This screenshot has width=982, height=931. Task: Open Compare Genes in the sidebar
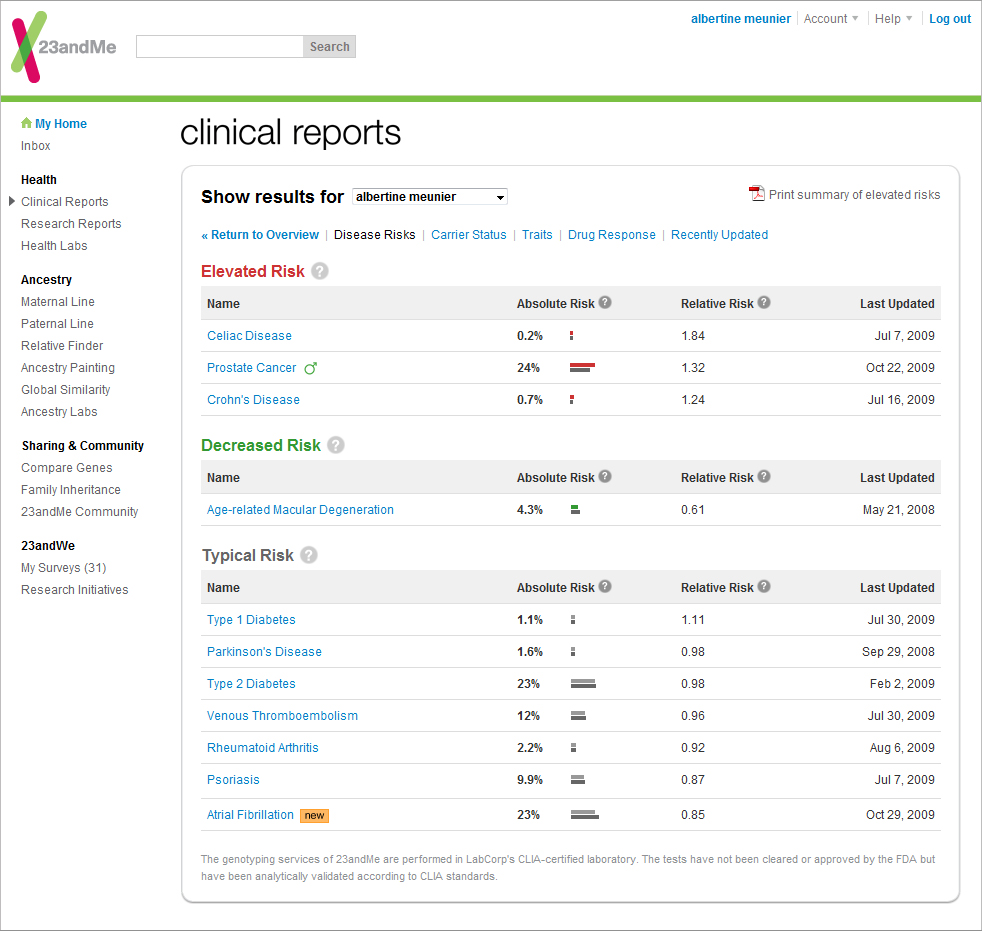[x=66, y=468]
